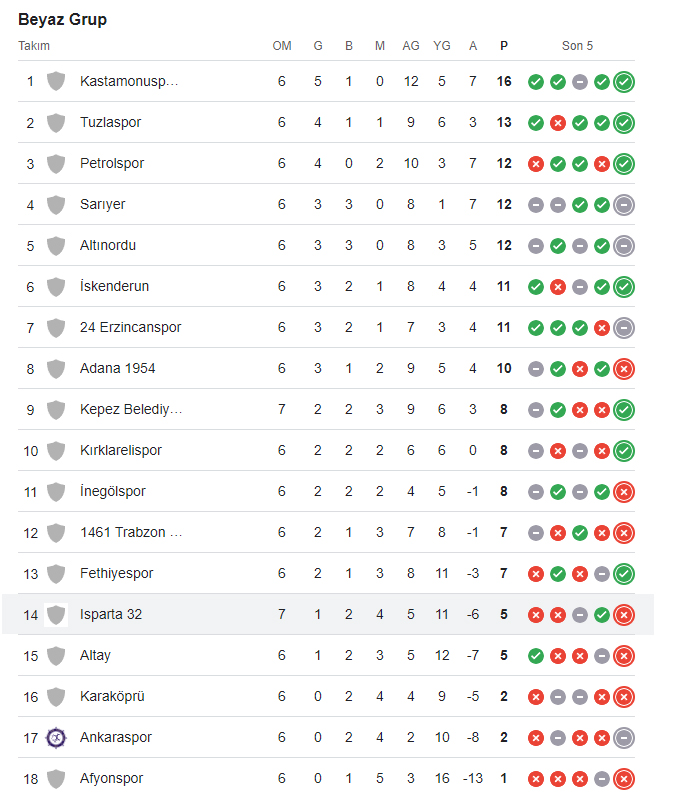Click the Beyaz Grup heading

click(x=63, y=20)
